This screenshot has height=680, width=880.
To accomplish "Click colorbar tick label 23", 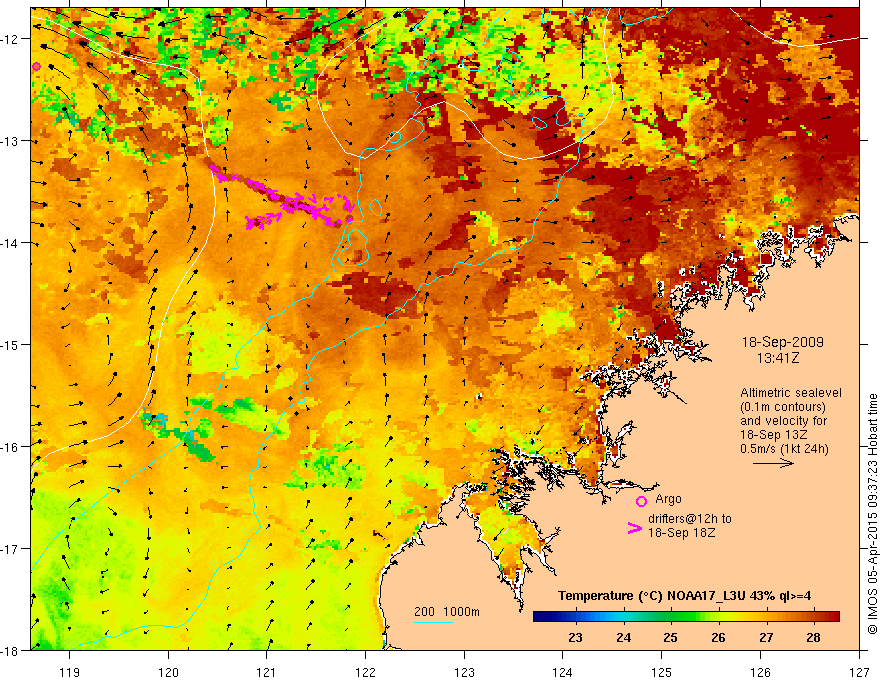I will (x=575, y=637).
